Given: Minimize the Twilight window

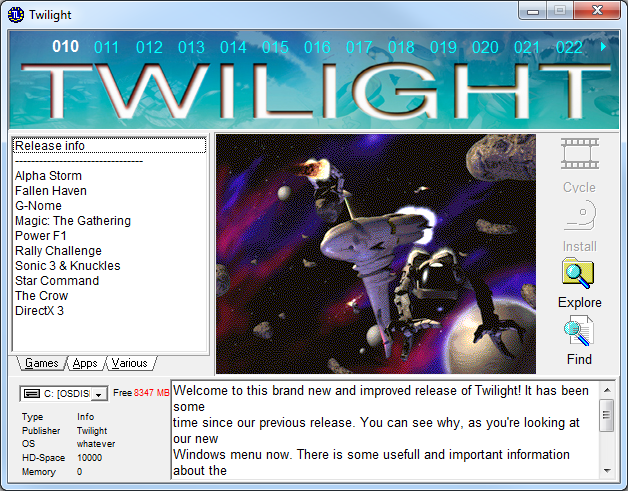Looking at the screenshot, I should click(533, 11).
